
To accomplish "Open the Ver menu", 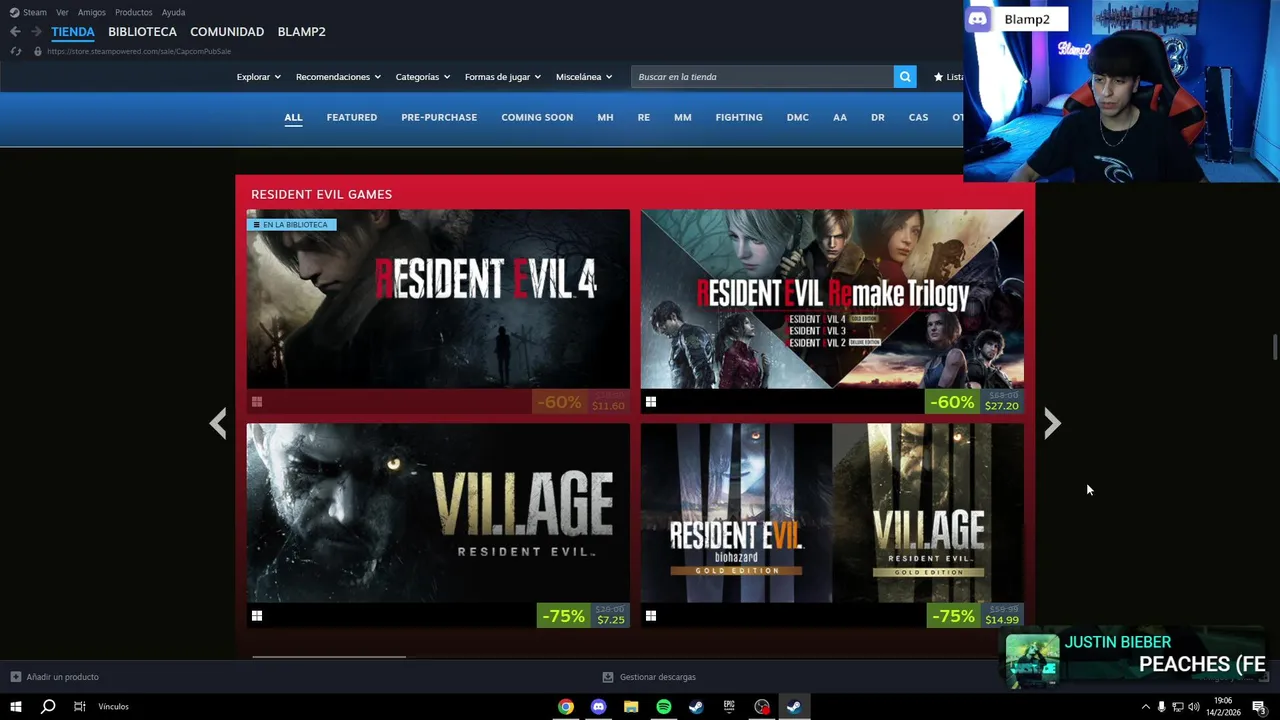I will pos(62,12).
